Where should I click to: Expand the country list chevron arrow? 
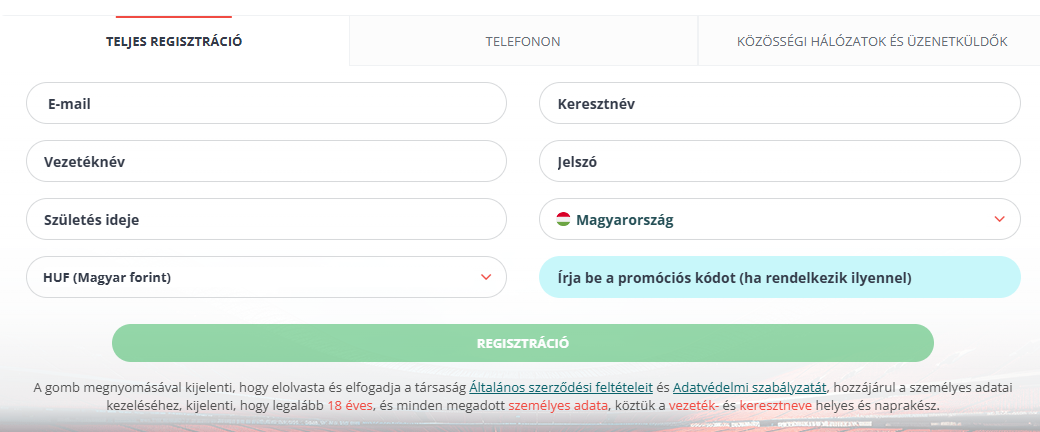click(x=999, y=219)
